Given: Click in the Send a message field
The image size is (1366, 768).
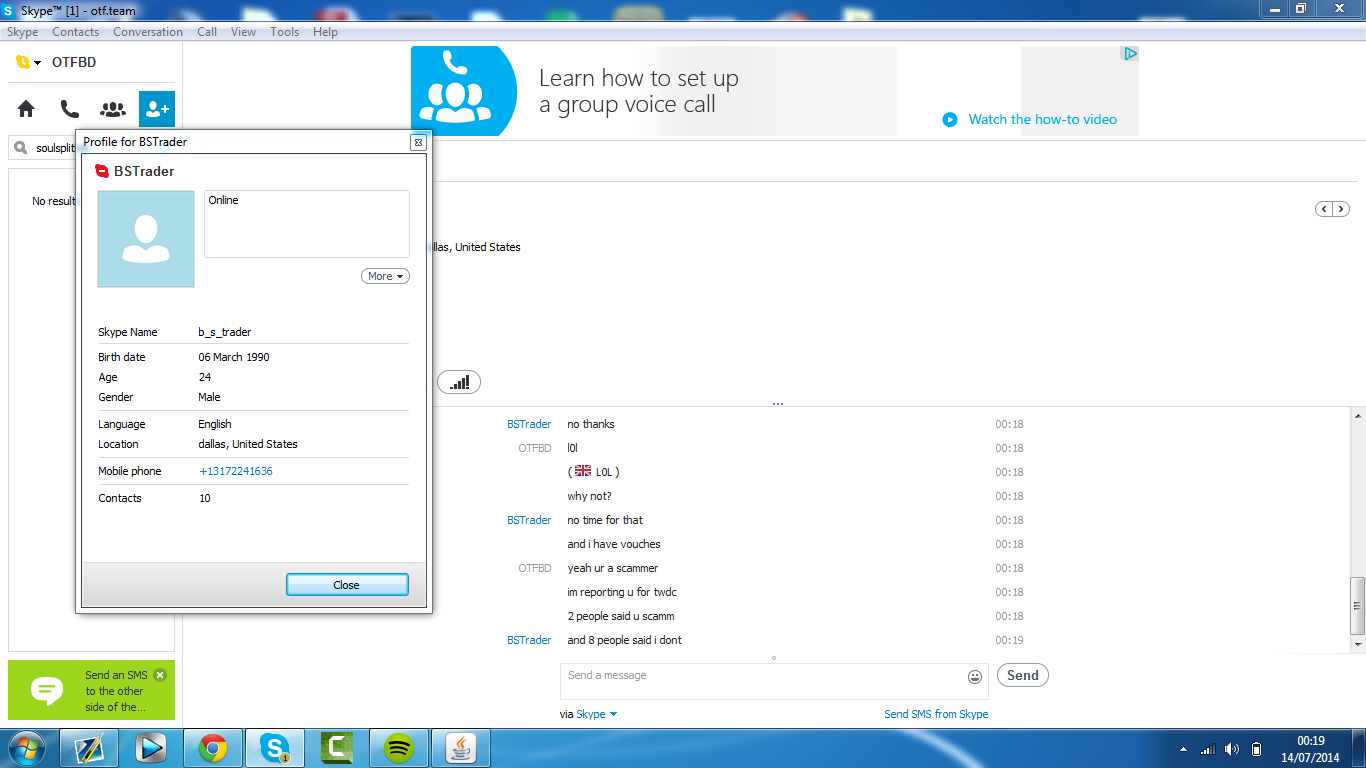Looking at the screenshot, I should tap(774, 681).
